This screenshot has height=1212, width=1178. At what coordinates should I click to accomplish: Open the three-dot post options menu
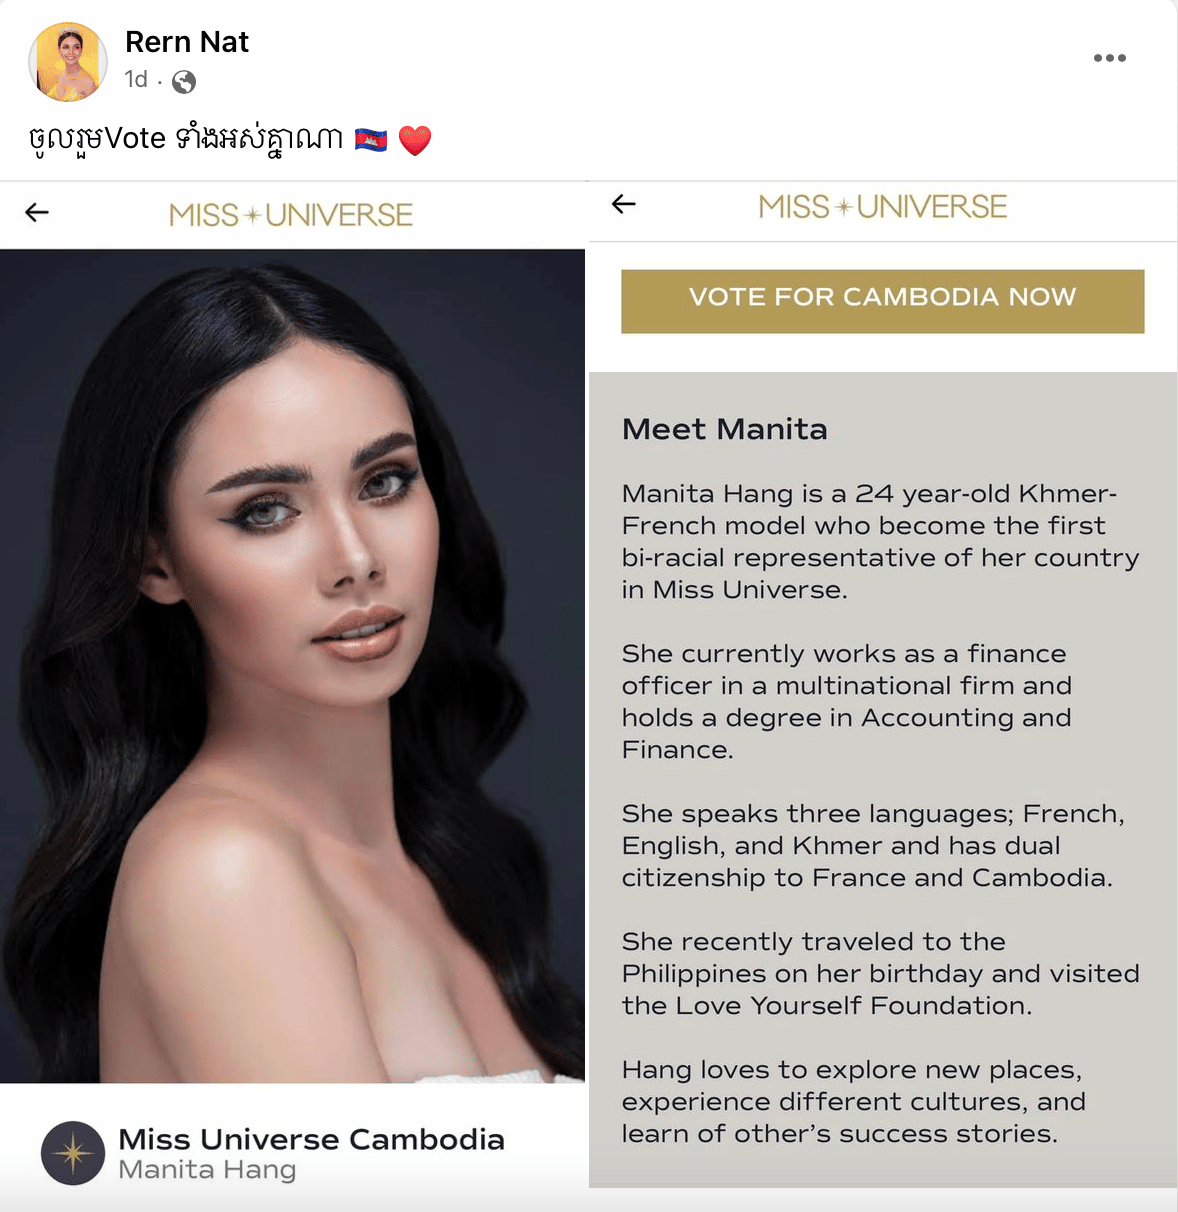(1109, 58)
